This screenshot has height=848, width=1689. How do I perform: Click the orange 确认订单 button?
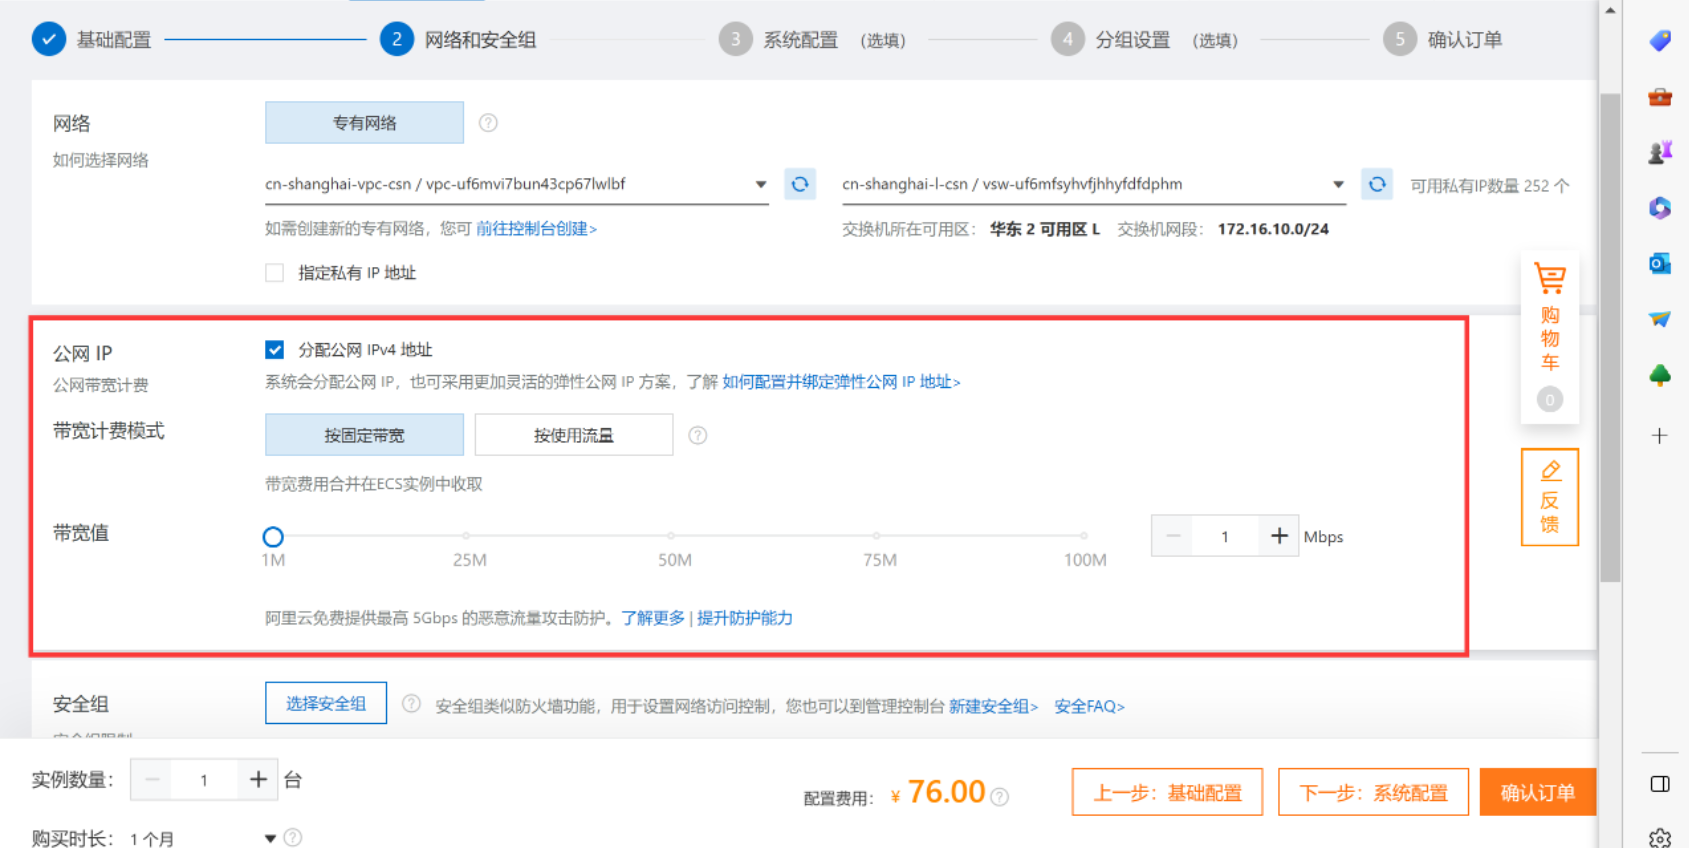pyautogui.click(x=1538, y=792)
